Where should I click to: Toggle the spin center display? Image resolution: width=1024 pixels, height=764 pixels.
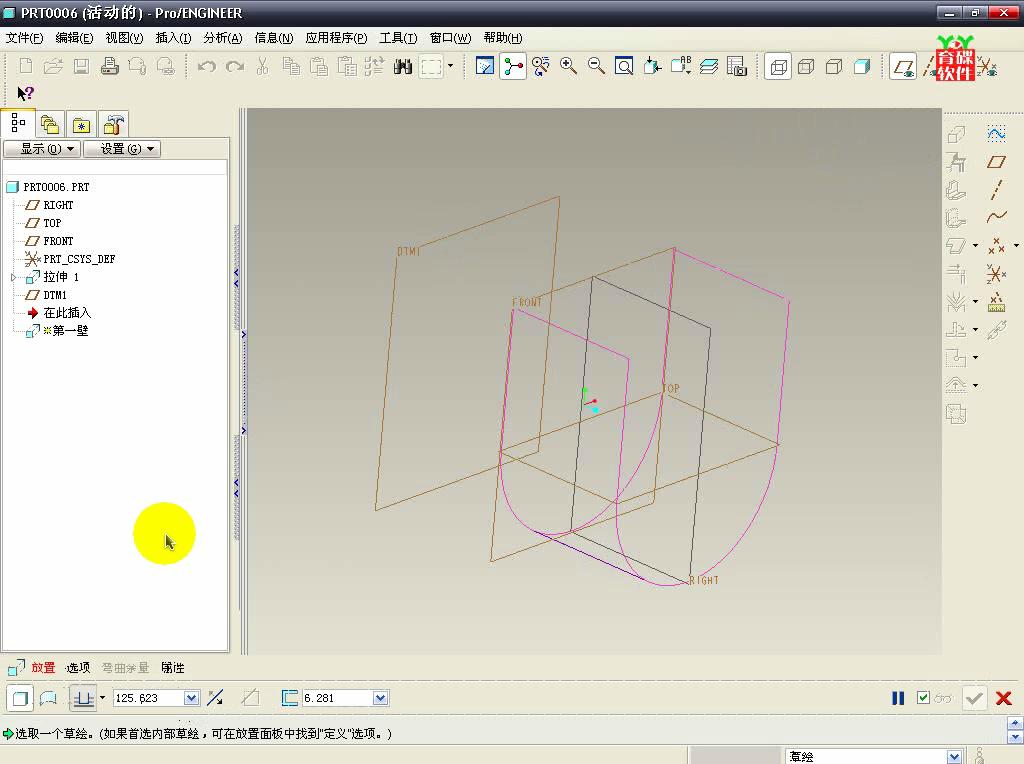click(513, 66)
